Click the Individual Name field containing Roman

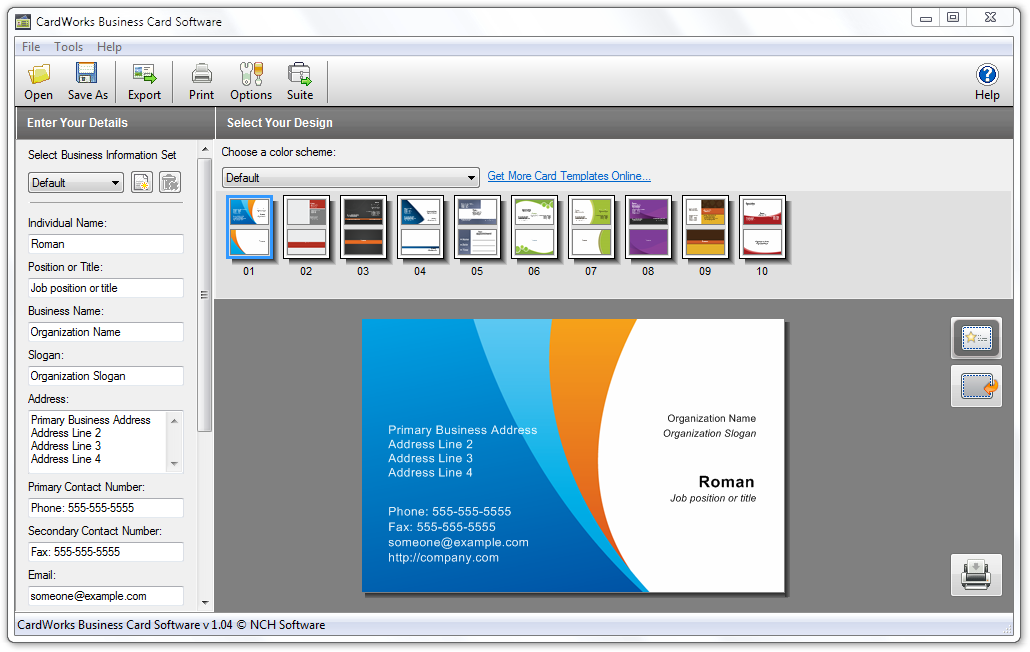pos(106,244)
